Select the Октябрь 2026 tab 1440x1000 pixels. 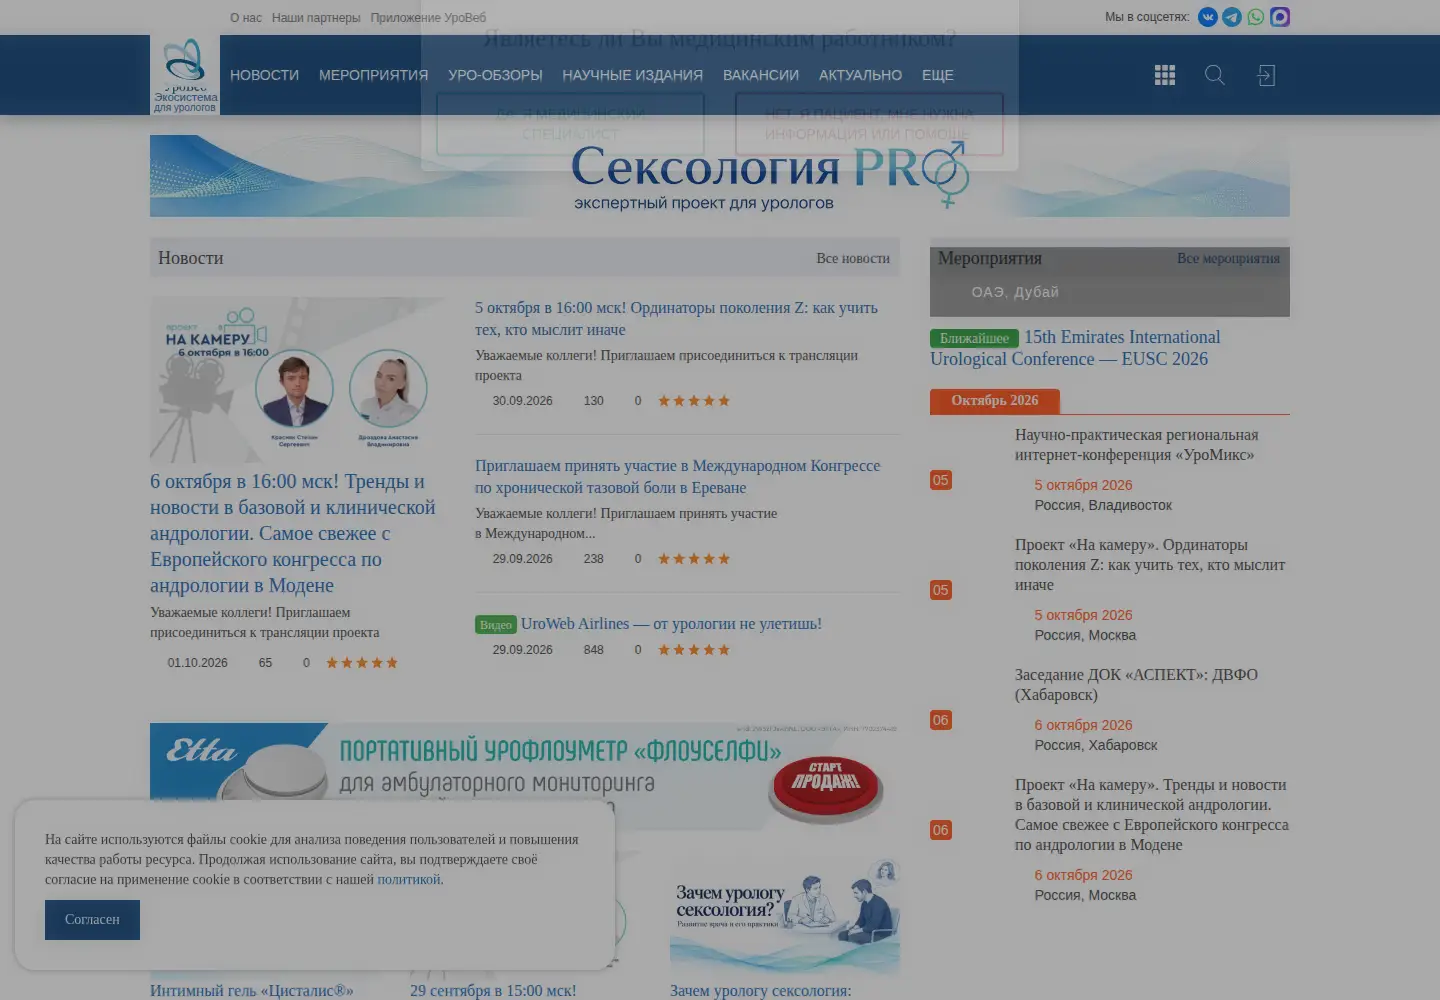click(995, 401)
